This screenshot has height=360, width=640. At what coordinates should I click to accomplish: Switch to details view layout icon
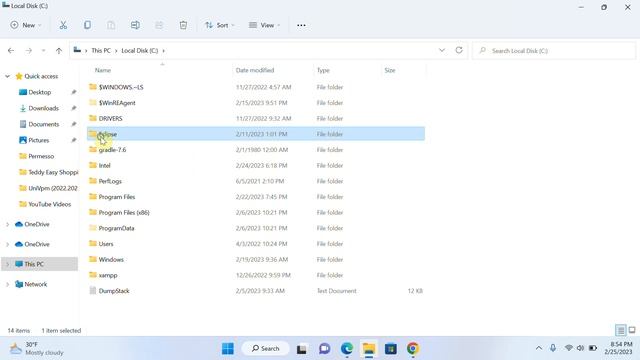coord(620,330)
